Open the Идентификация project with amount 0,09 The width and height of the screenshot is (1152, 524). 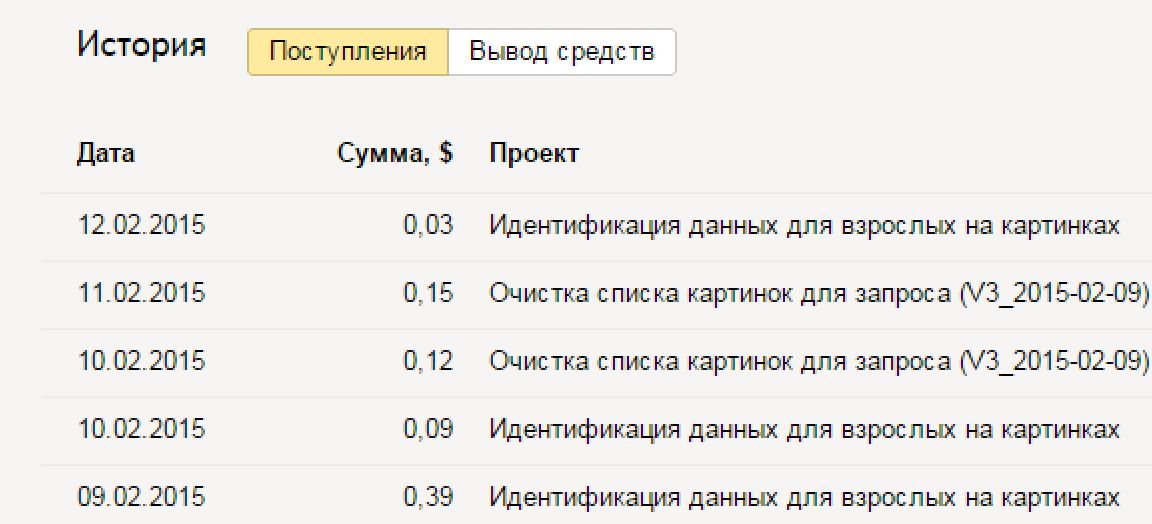click(x=804, y=429)
